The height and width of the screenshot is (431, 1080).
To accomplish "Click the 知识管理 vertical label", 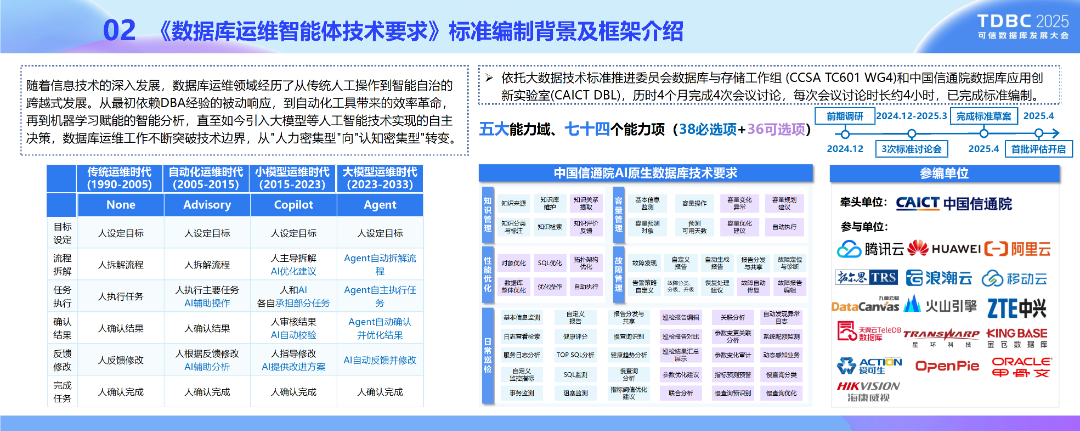I will (488, 213).
